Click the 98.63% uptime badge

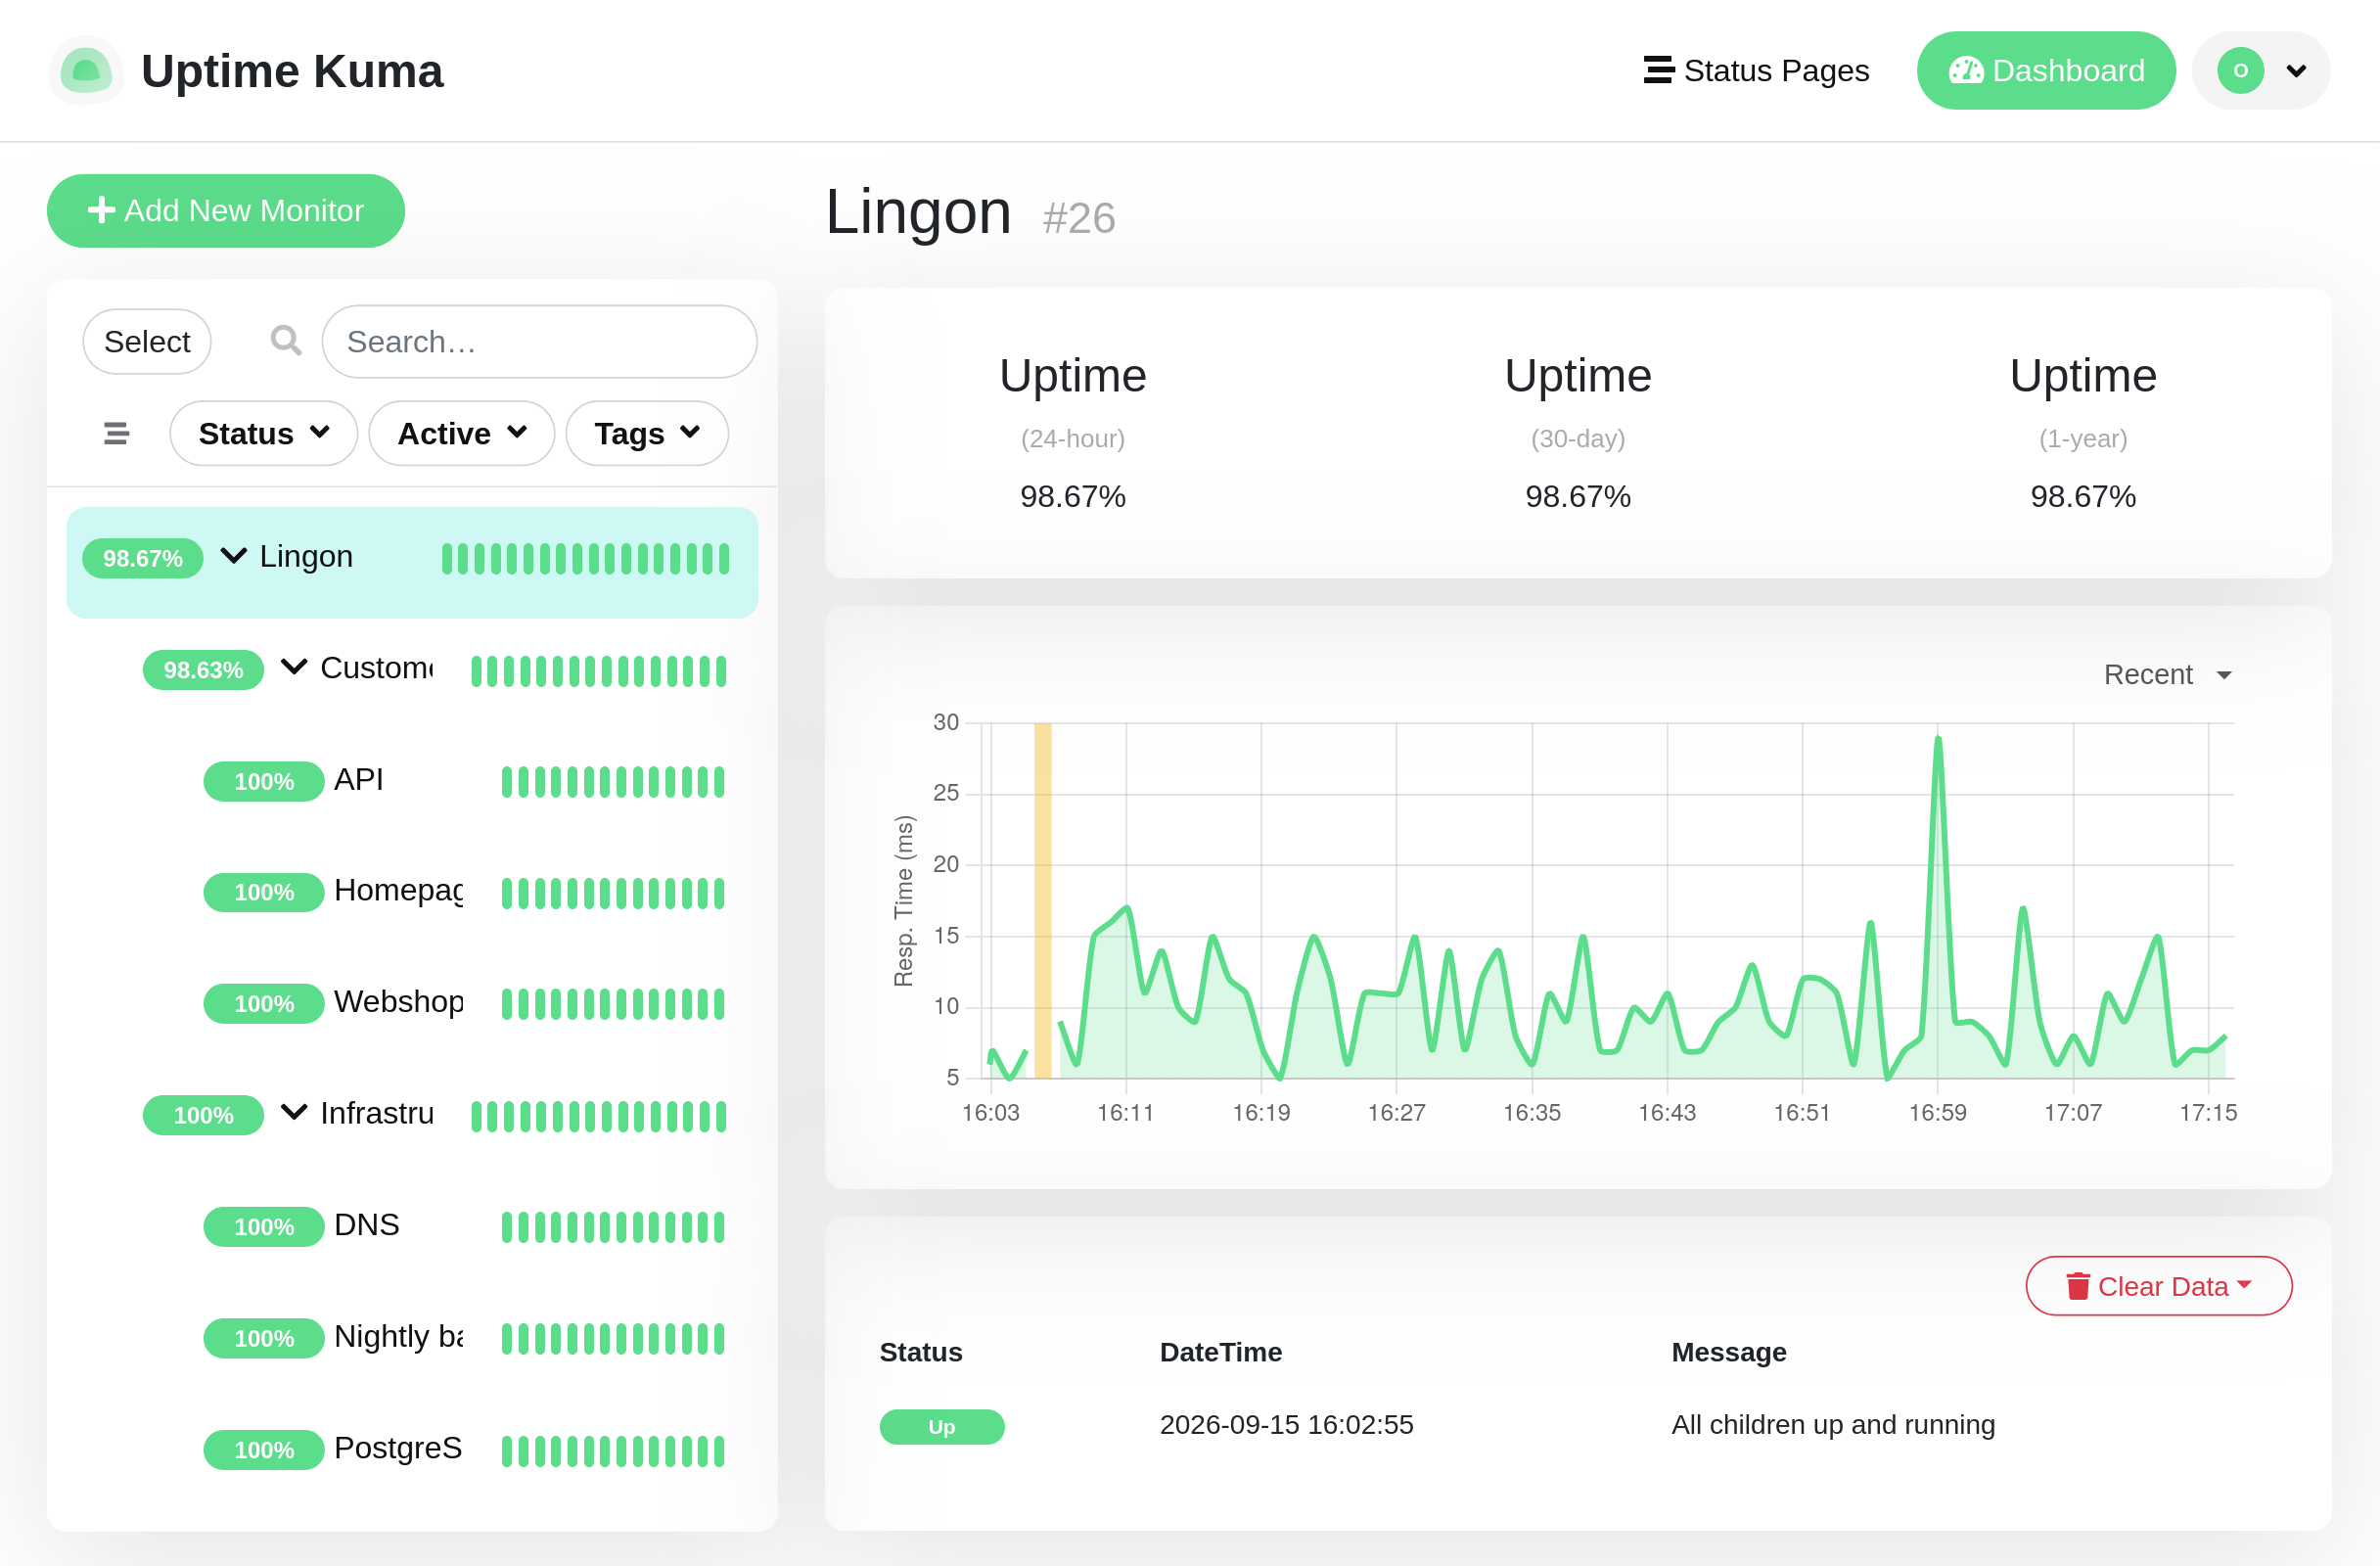[x=203, y=670]
